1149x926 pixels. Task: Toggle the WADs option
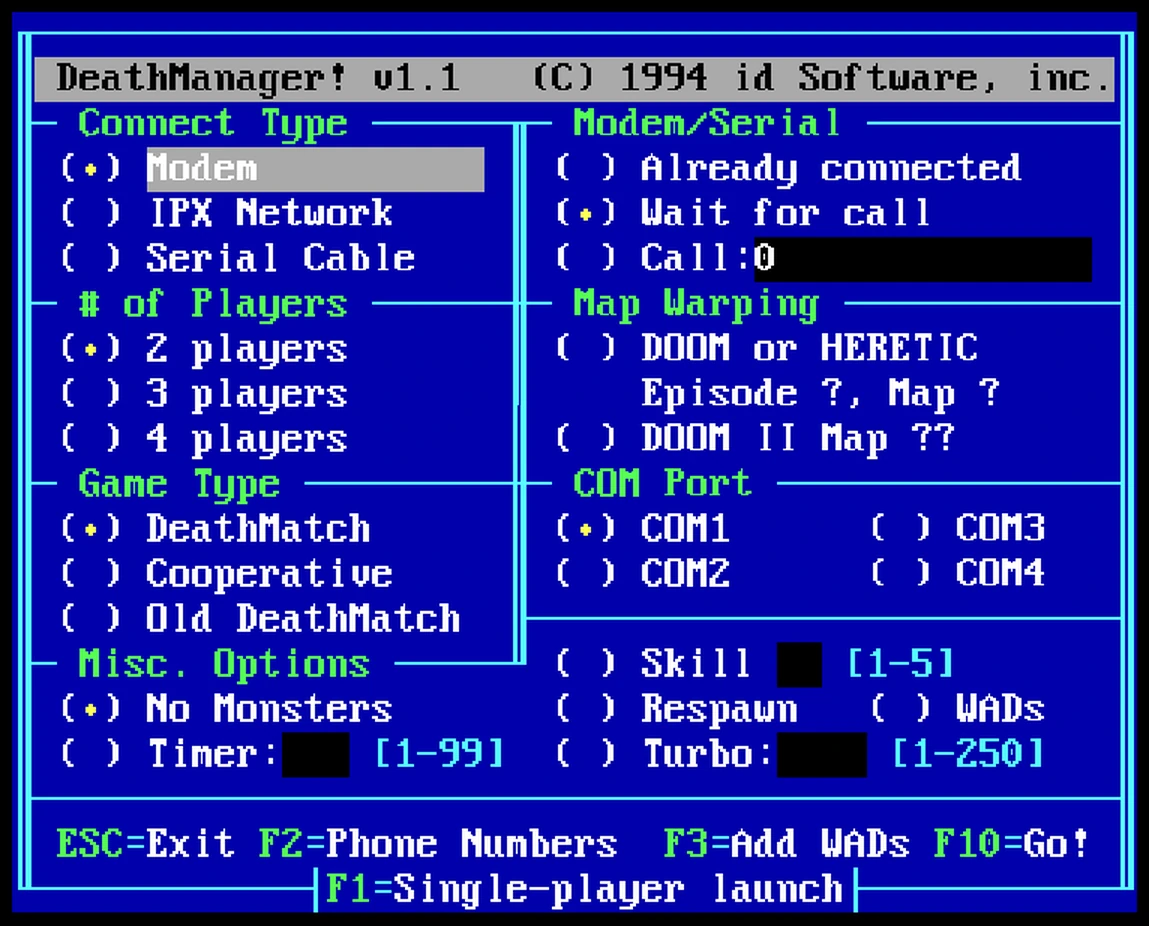pos(958,709)
